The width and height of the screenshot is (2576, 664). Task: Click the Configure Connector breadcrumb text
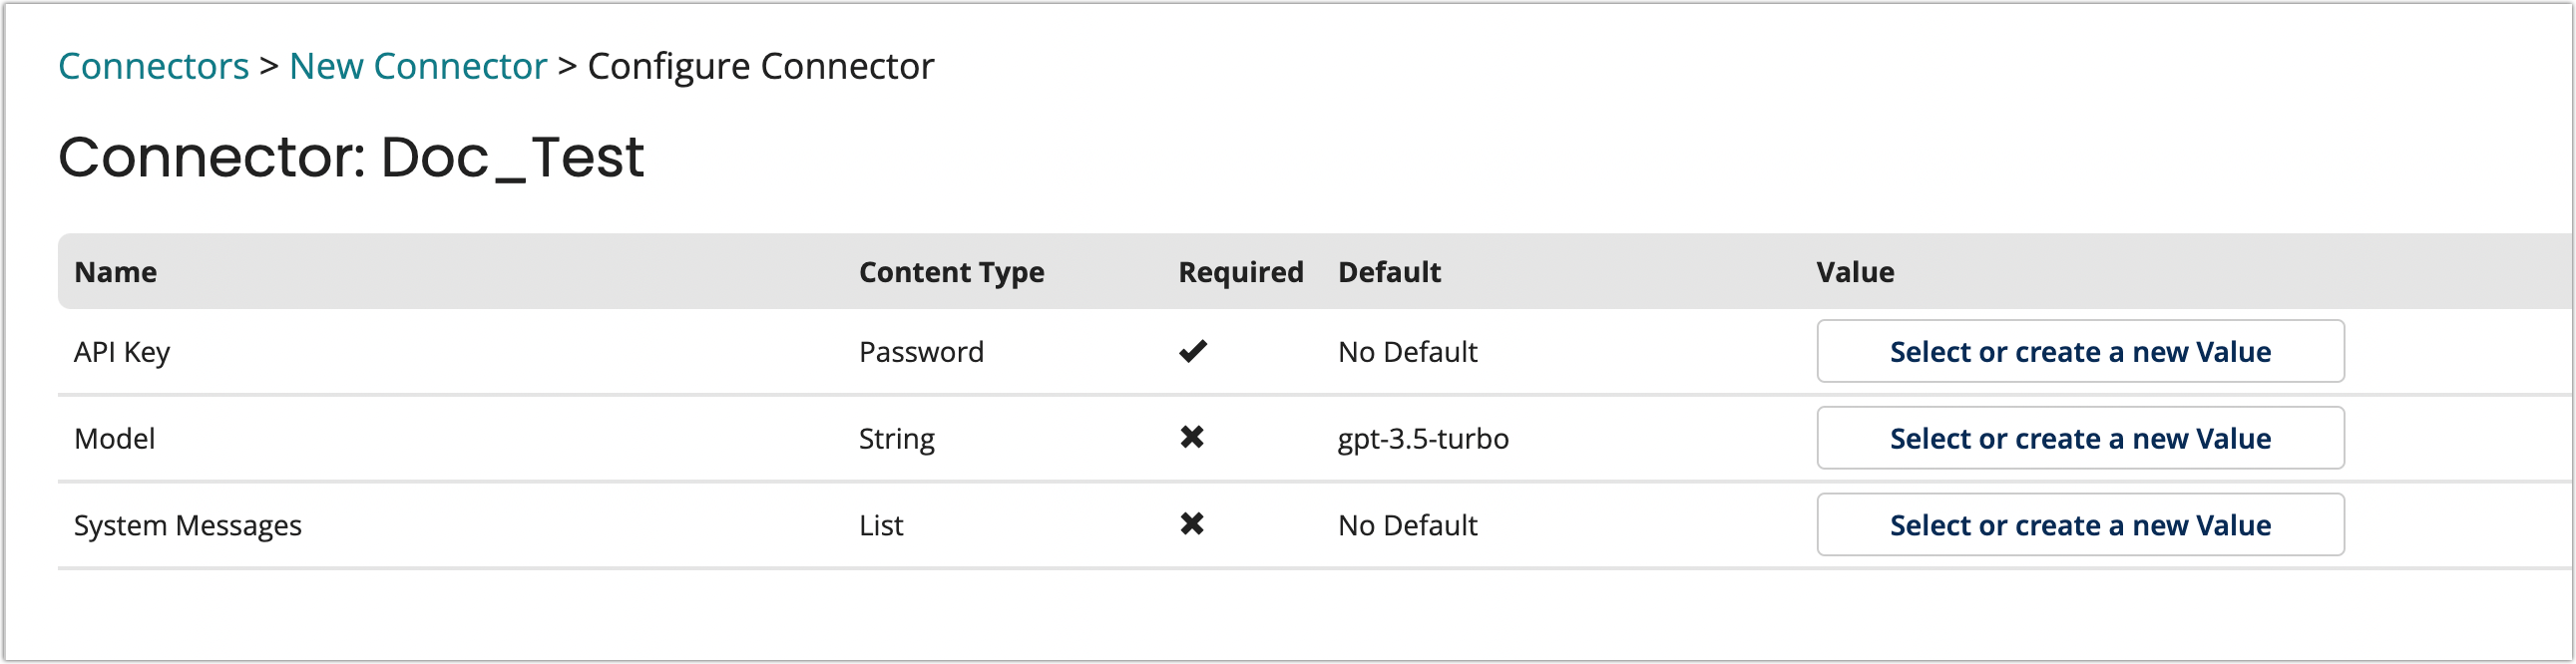tap(760, 66)
